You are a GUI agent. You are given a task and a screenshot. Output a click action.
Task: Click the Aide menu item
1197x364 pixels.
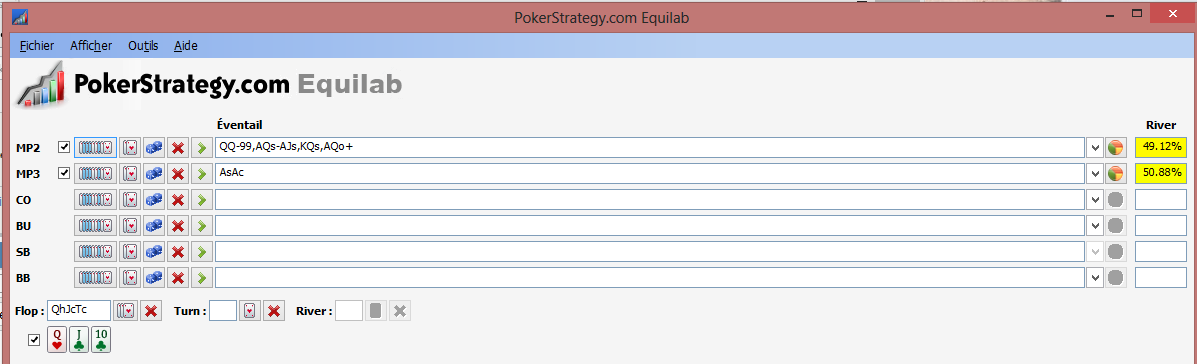tap(186, 46)
